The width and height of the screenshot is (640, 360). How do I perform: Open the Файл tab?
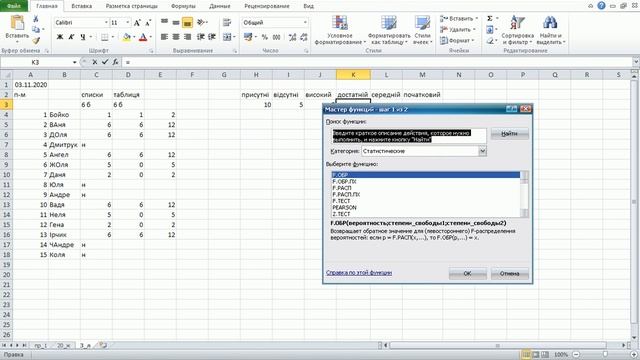(x=14, y=6)
